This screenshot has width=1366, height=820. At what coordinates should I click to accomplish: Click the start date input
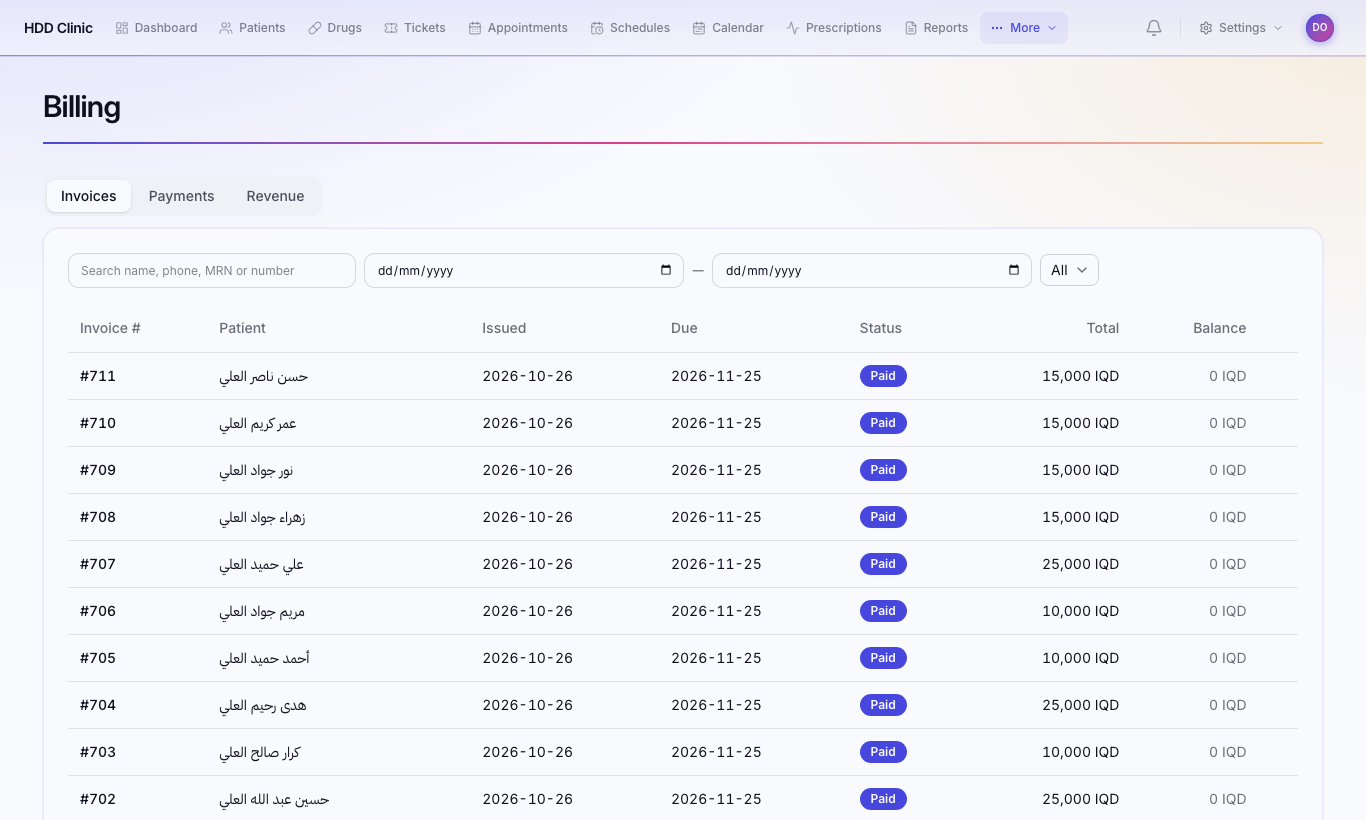click(524, 270)
